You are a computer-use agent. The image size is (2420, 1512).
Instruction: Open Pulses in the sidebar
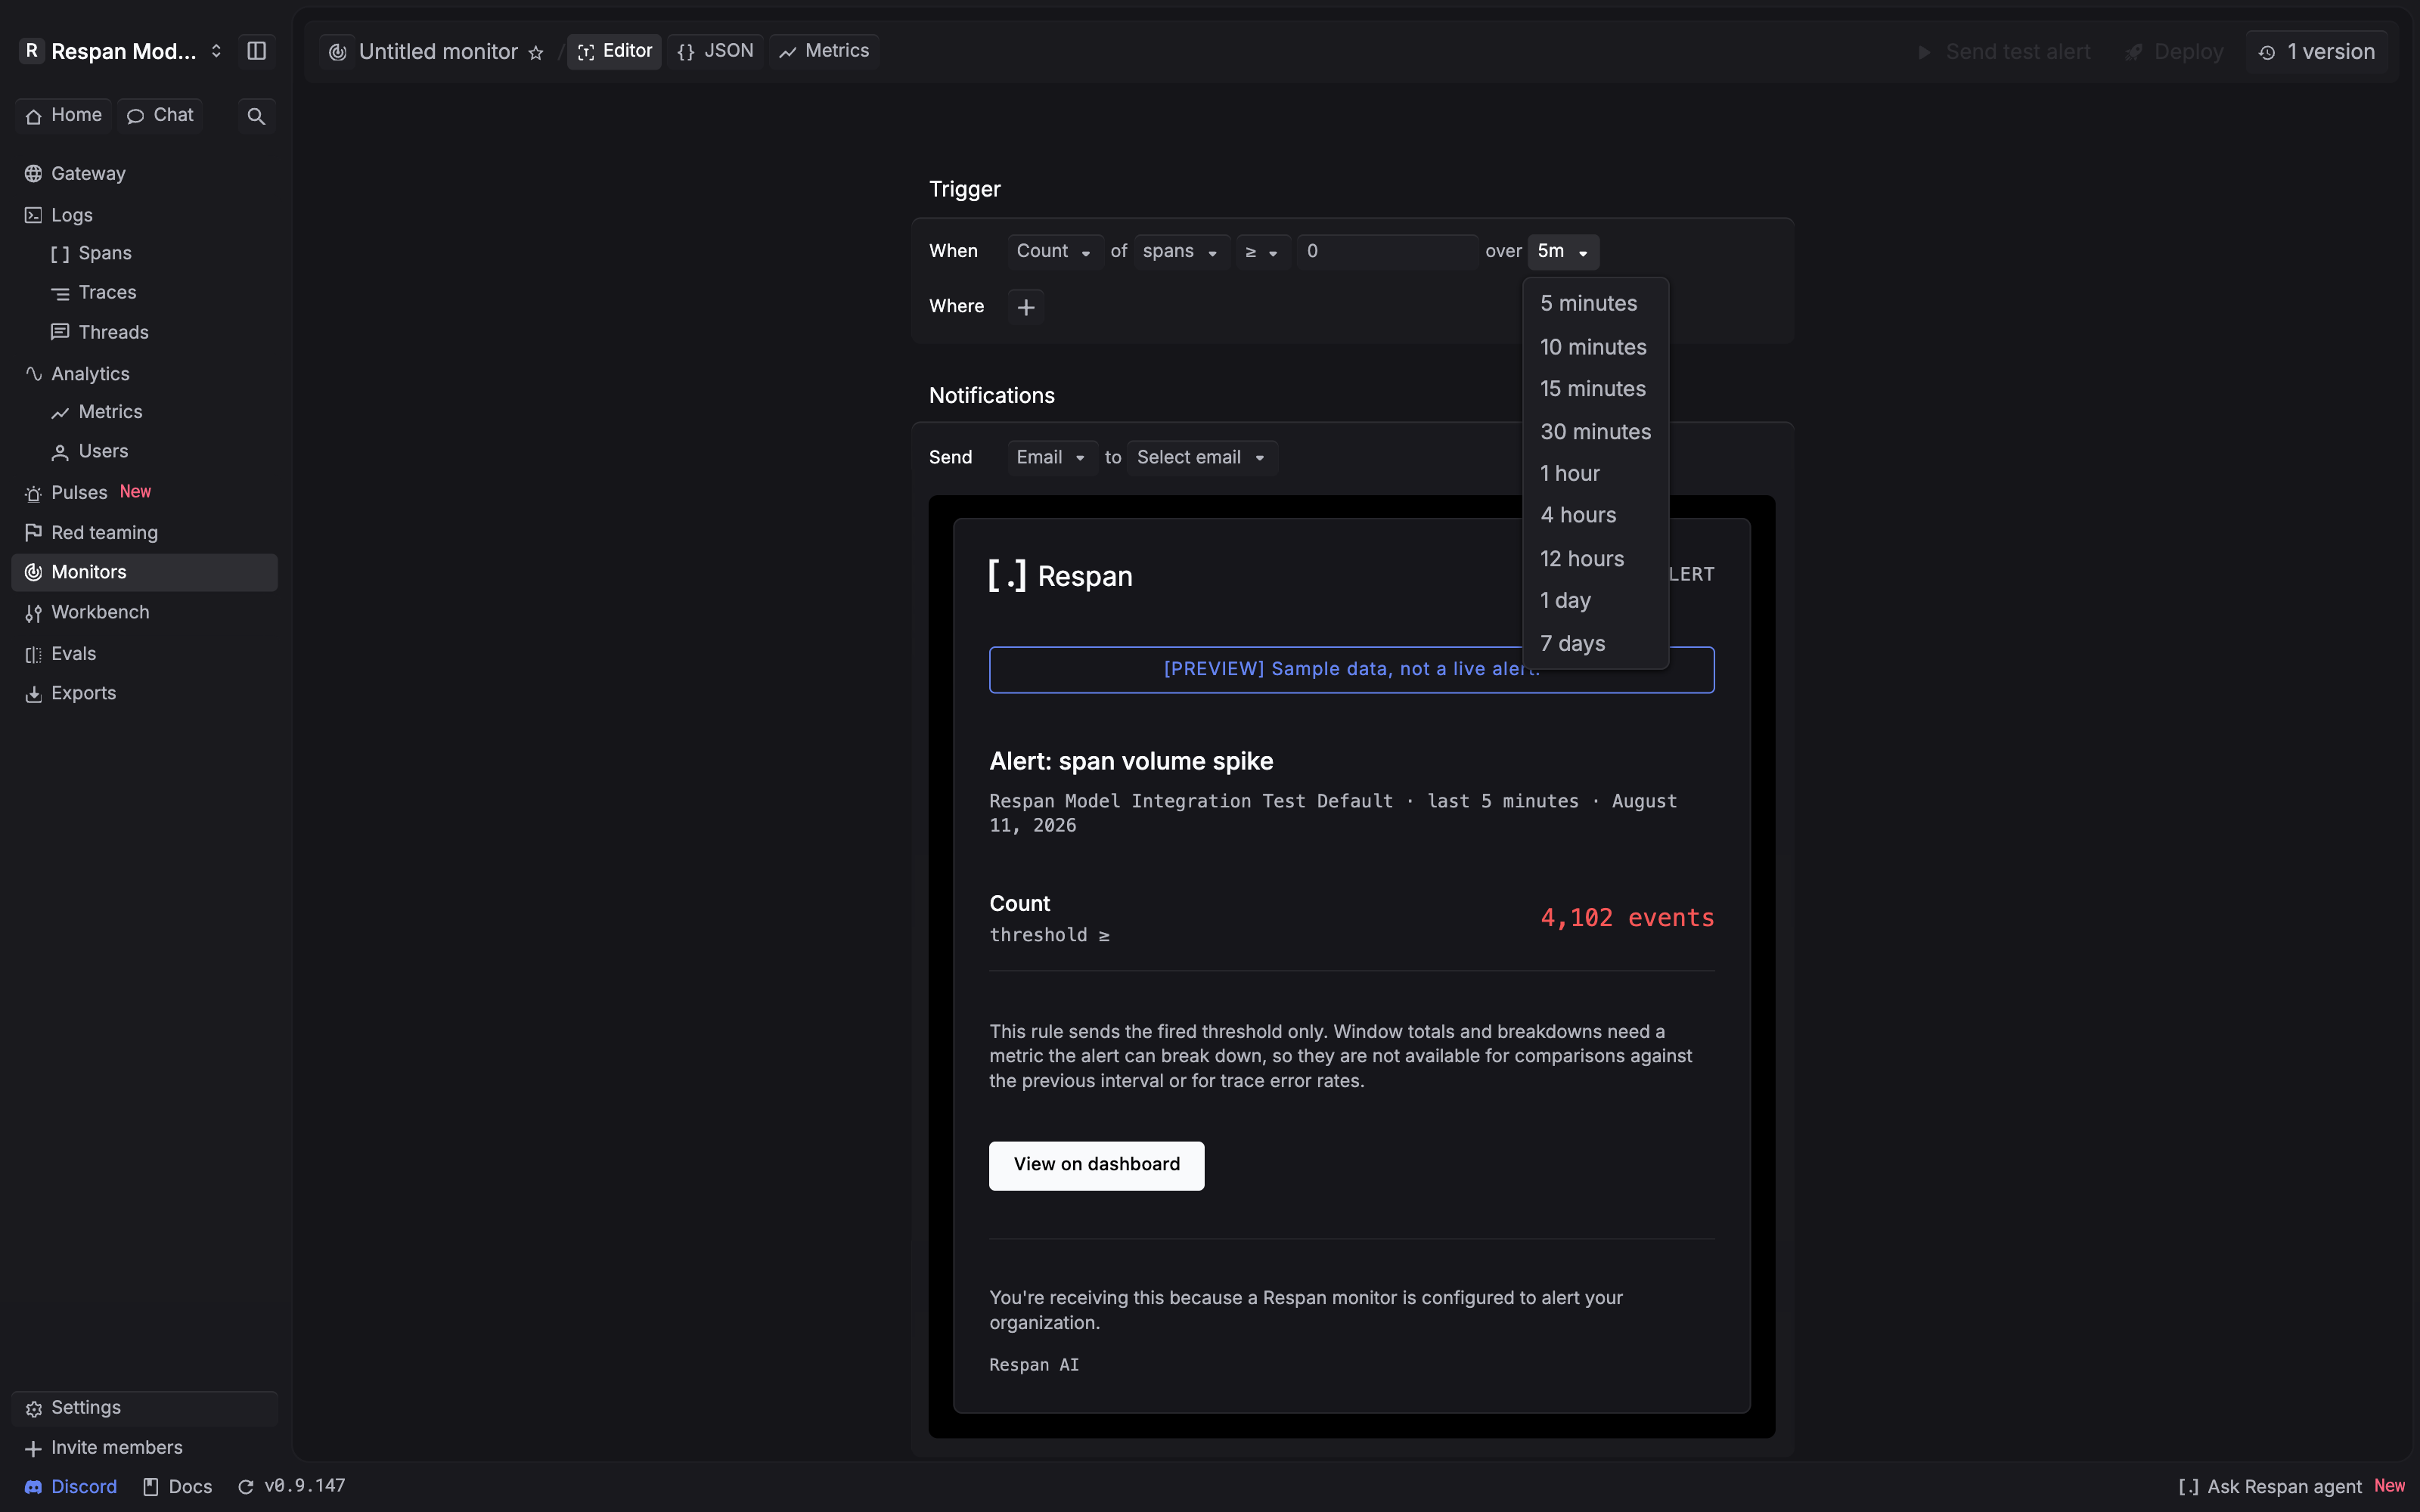click(x=144, y=493)
